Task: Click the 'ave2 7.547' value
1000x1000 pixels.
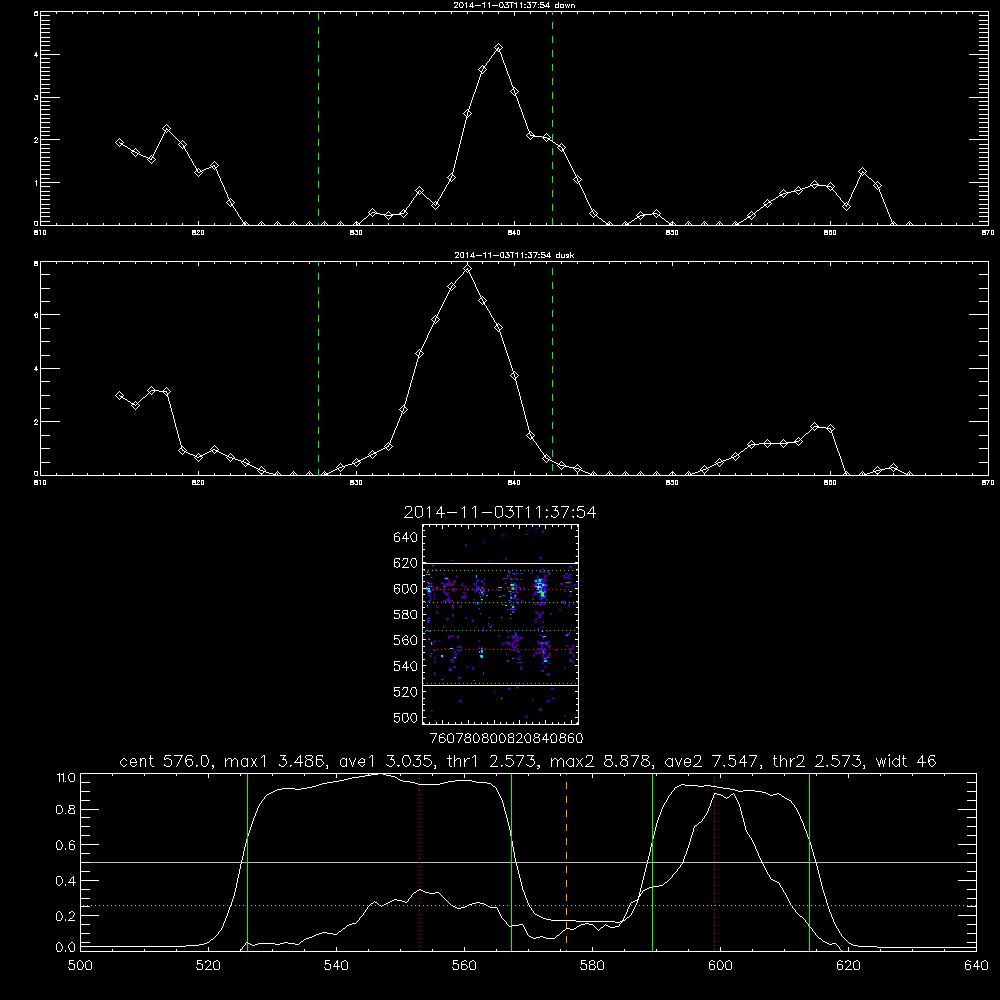Action: click(712, 761)
